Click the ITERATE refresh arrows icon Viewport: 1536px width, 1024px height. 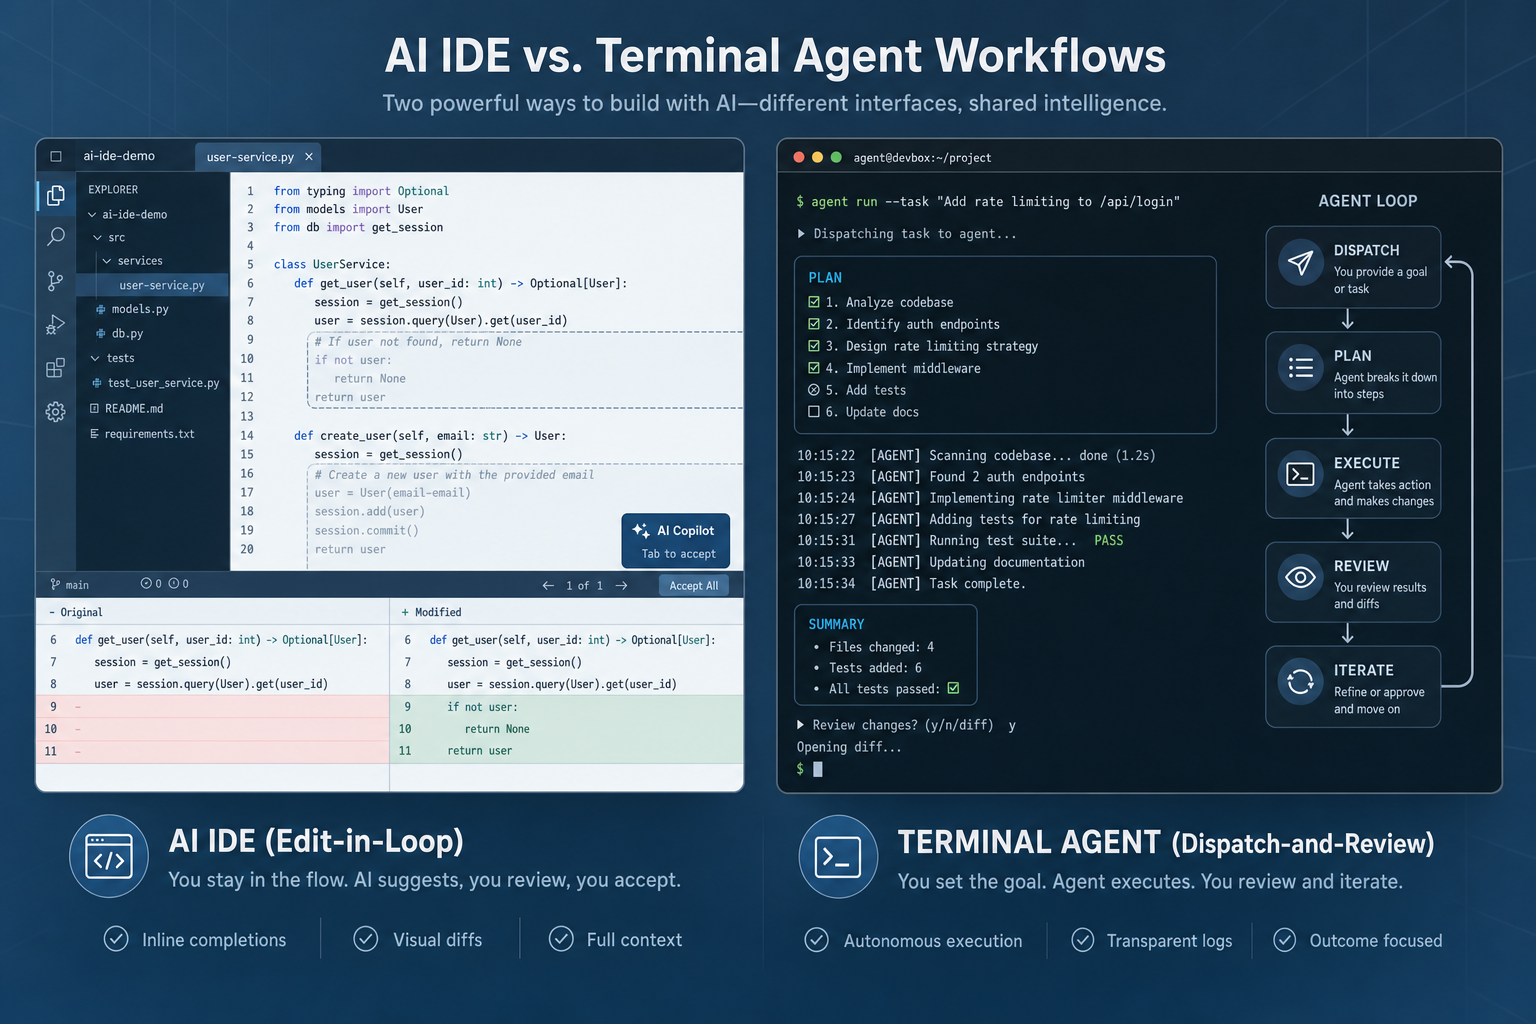point(1300,681)
